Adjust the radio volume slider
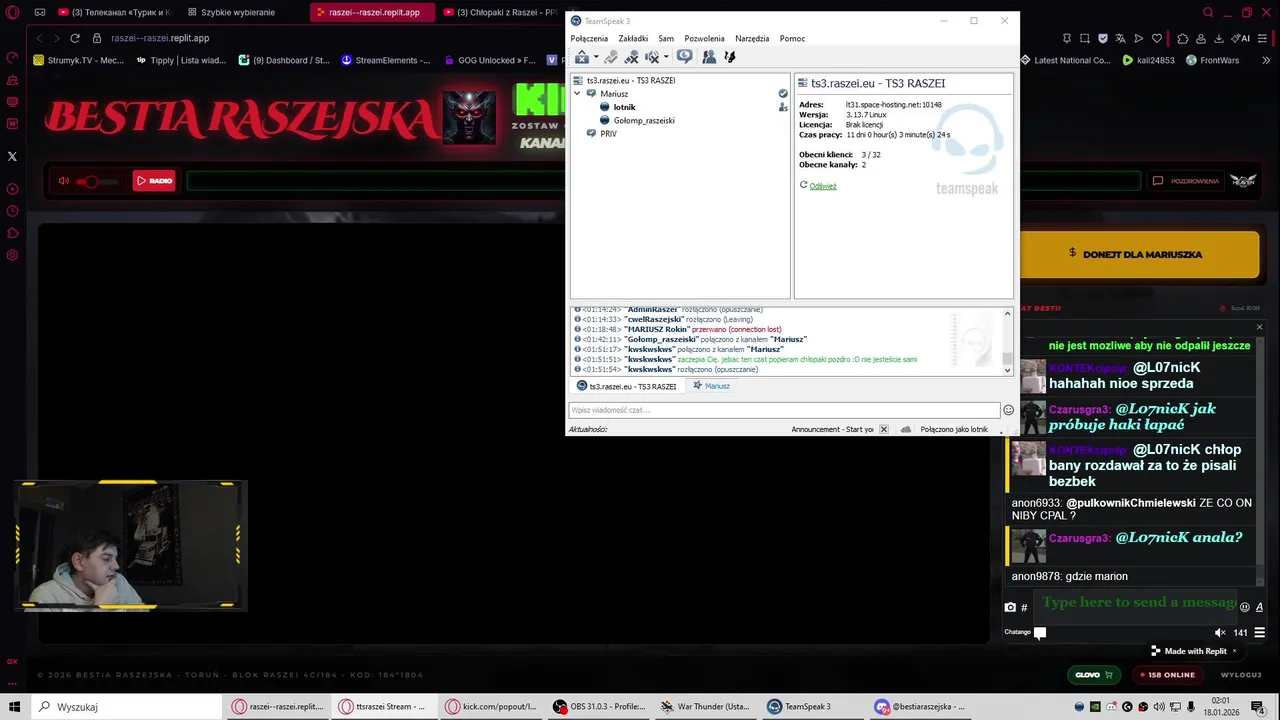This screenshot has height=720, width=1280. 98,181
